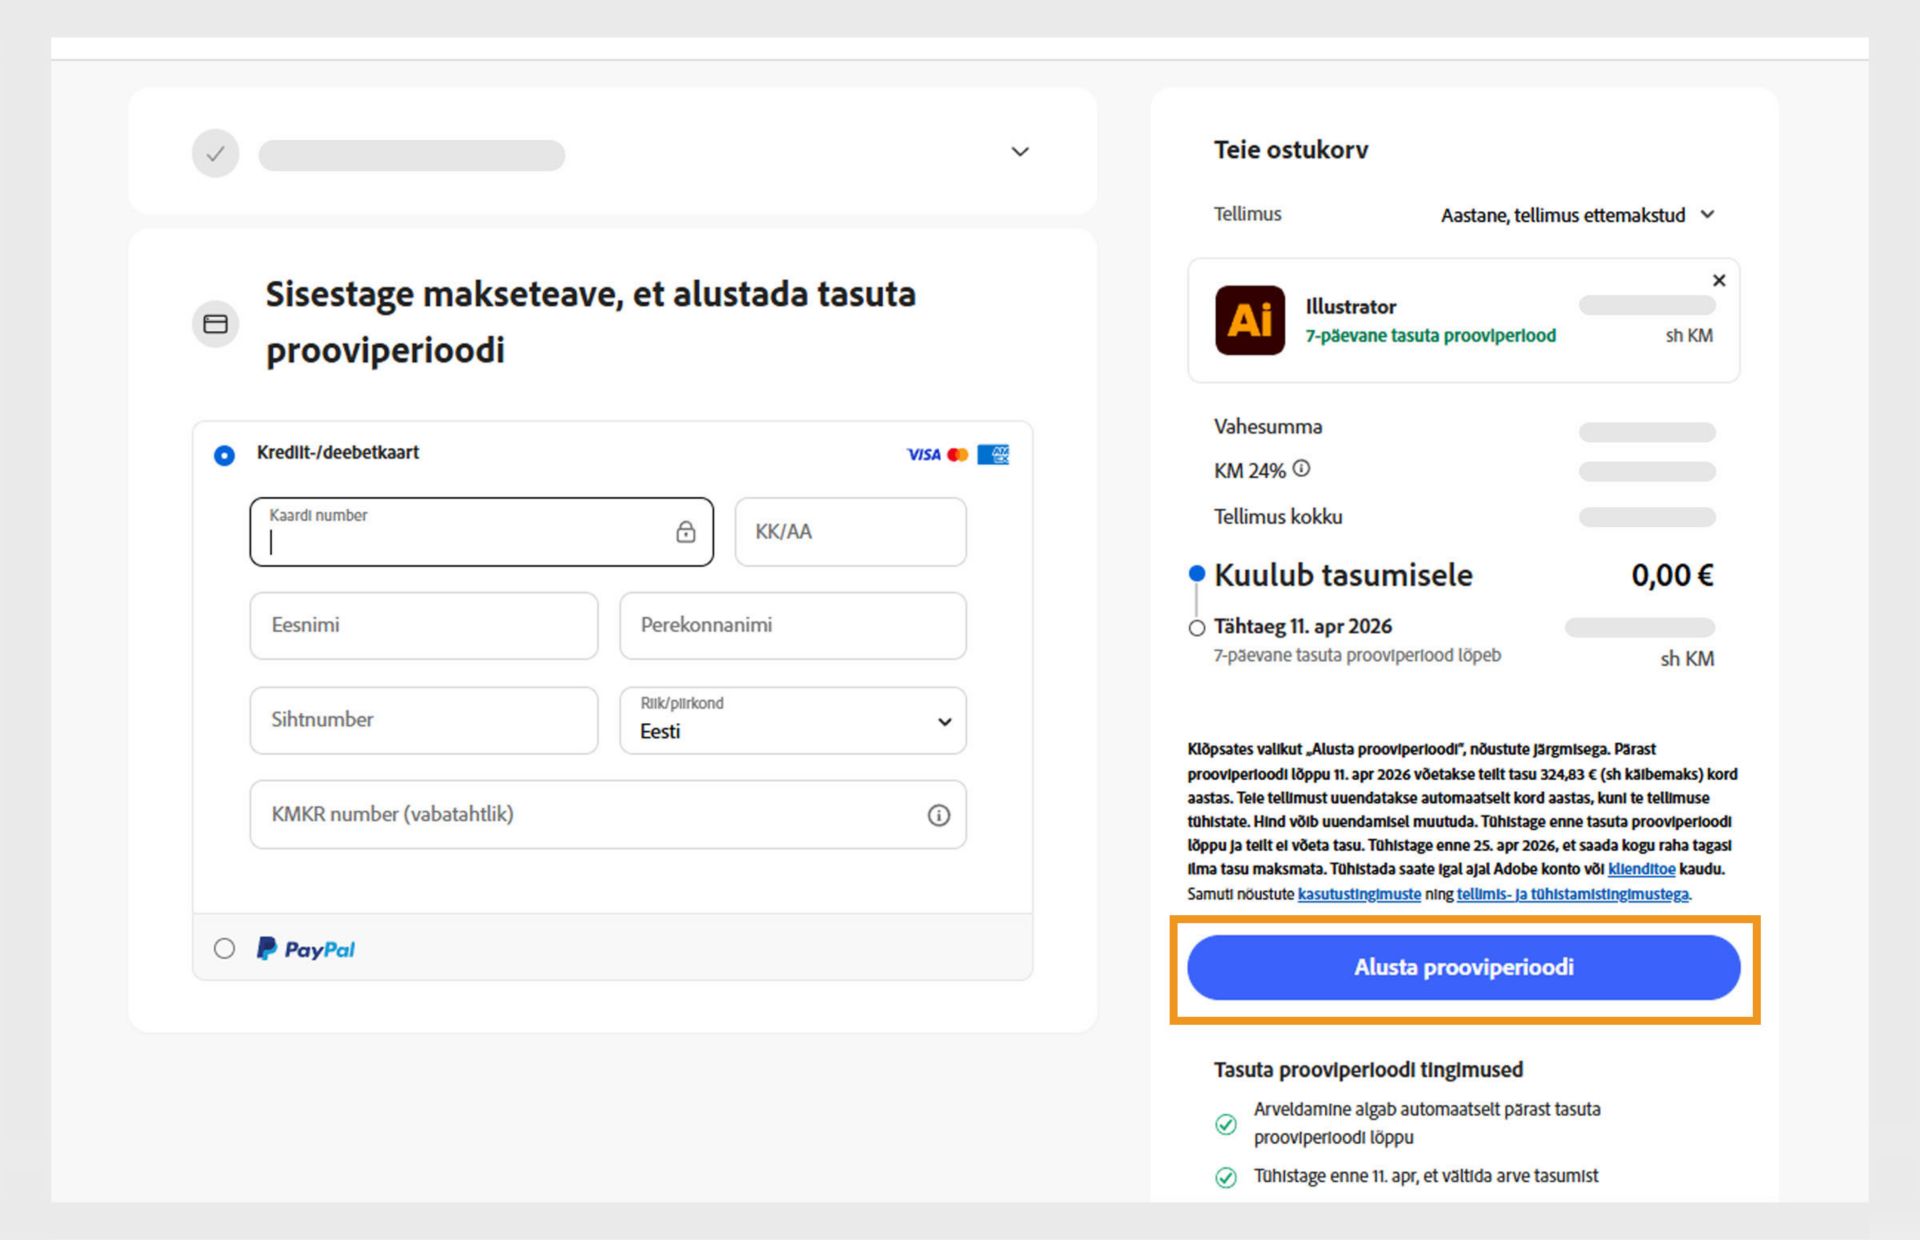The width and height of the screenshot is (1920, 1240).
Task: Remove Illustrator from the cart
Action: click(x=1719, y=281)
